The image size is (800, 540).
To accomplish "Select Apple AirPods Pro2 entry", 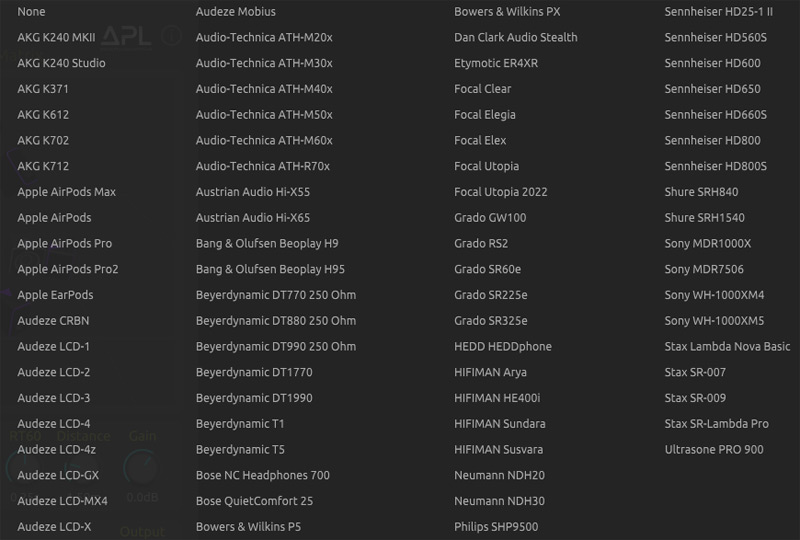I will 68,269.
